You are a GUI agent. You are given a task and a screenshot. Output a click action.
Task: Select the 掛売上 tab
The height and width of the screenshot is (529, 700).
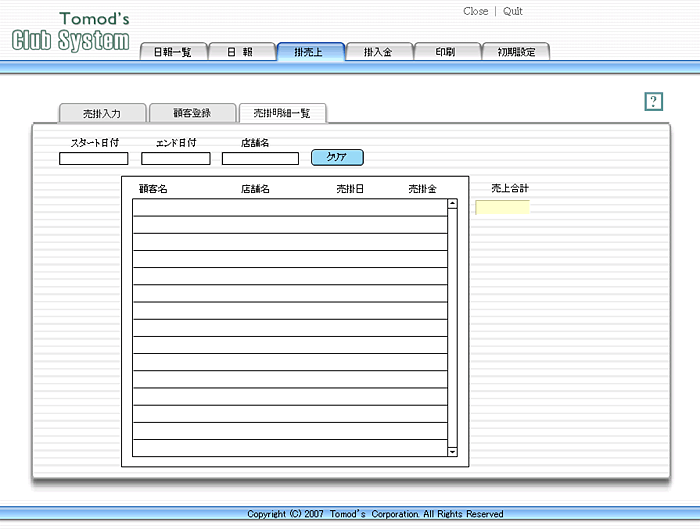coord(309,52)
